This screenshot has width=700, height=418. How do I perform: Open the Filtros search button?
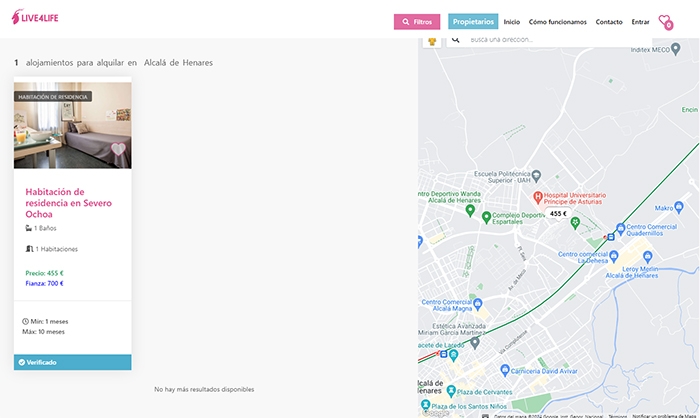click(x=417, y=21)
